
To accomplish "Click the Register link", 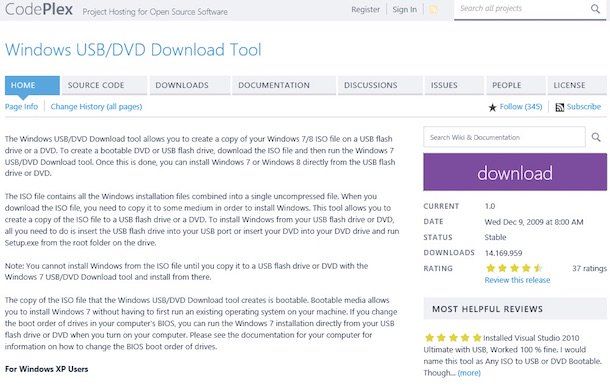I will pos(365,9).
